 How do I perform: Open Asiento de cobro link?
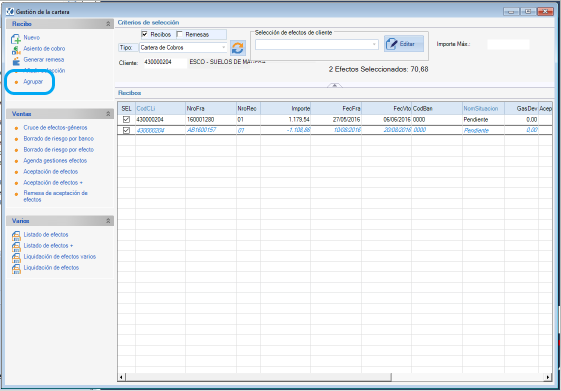coord(44,49)
